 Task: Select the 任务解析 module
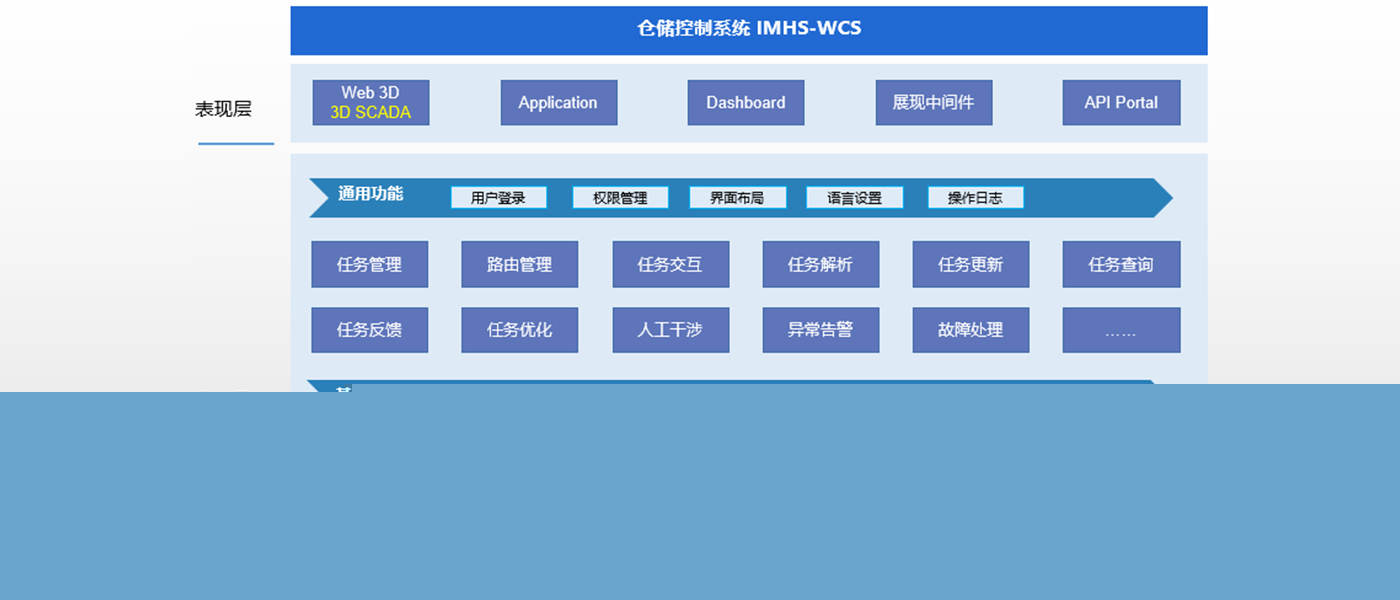coord(820,265)
